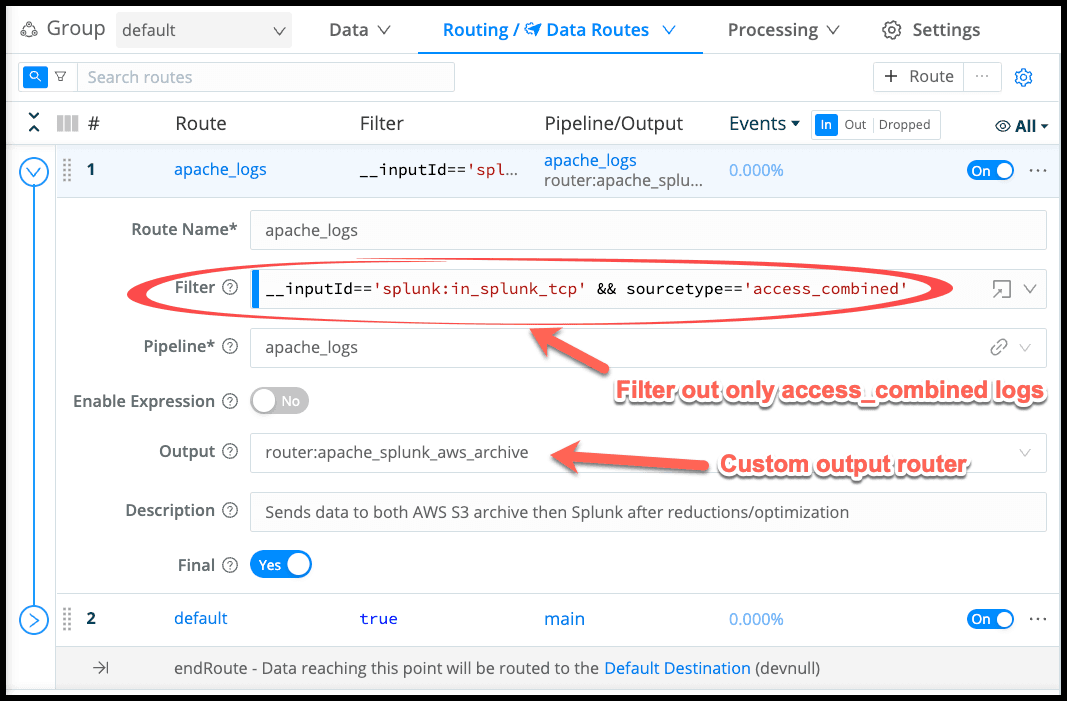Image resolution: width=1067 pixels, height=701 pixels.
Task: Click the Filter field help icon
Action: point(230,288)
